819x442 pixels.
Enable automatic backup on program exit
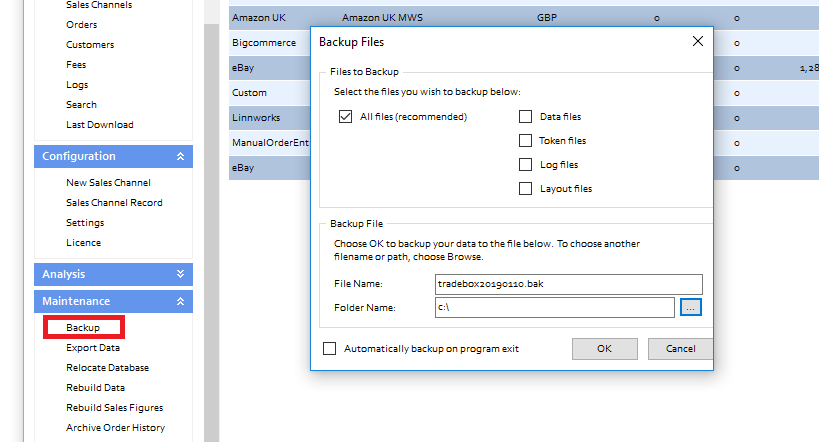[x=330, y=349]
